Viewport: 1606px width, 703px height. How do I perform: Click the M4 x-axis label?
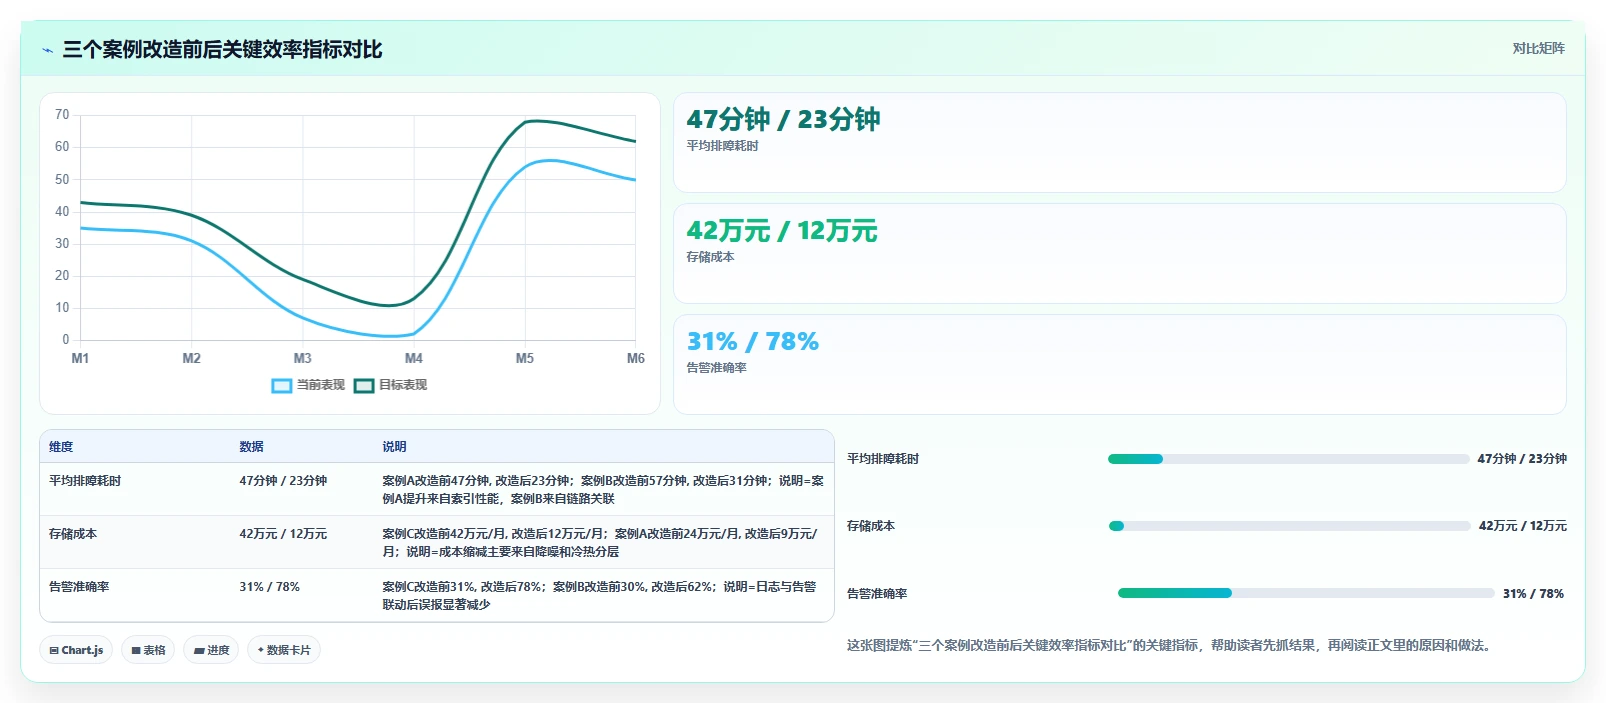[x=413, y=358]
